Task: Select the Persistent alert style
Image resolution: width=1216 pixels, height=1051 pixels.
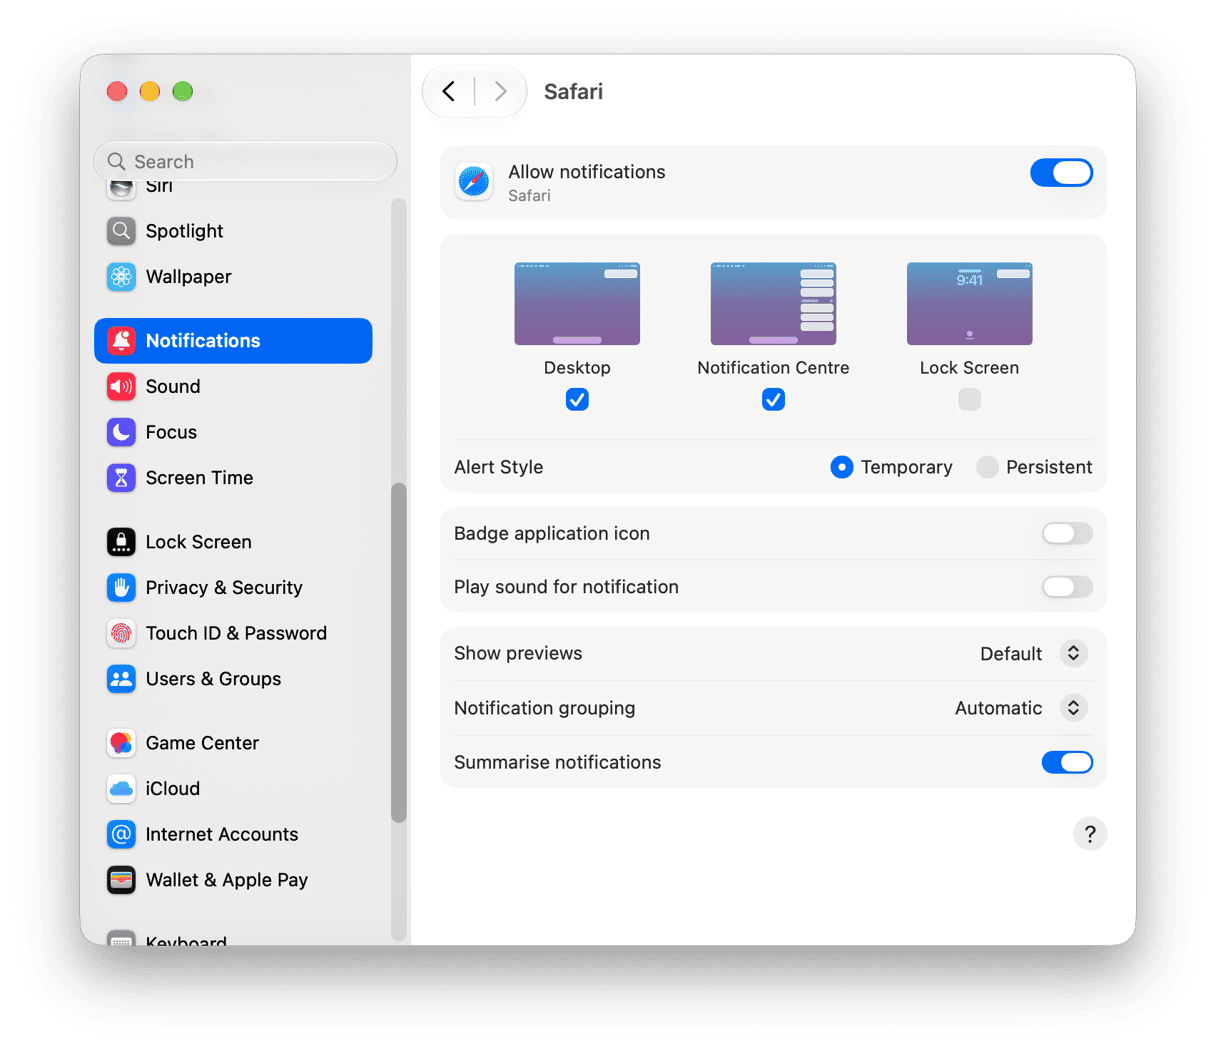Action: click(987, 467)
